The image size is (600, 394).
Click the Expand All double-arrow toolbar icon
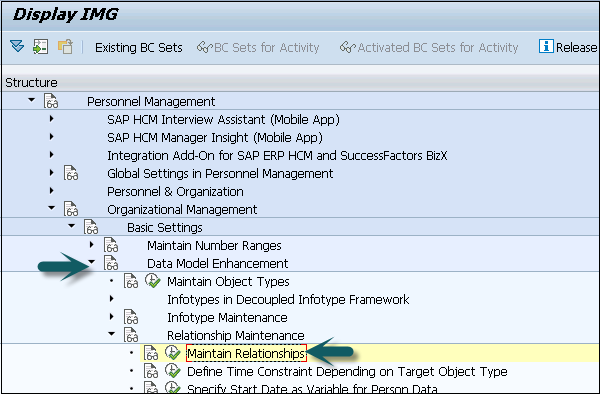point(17,47)
